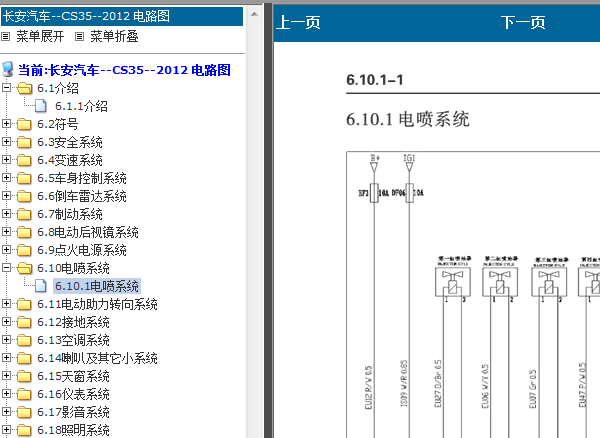
Task: Click the 6.18照明系统 folder icon
Action: pos(24,430)
